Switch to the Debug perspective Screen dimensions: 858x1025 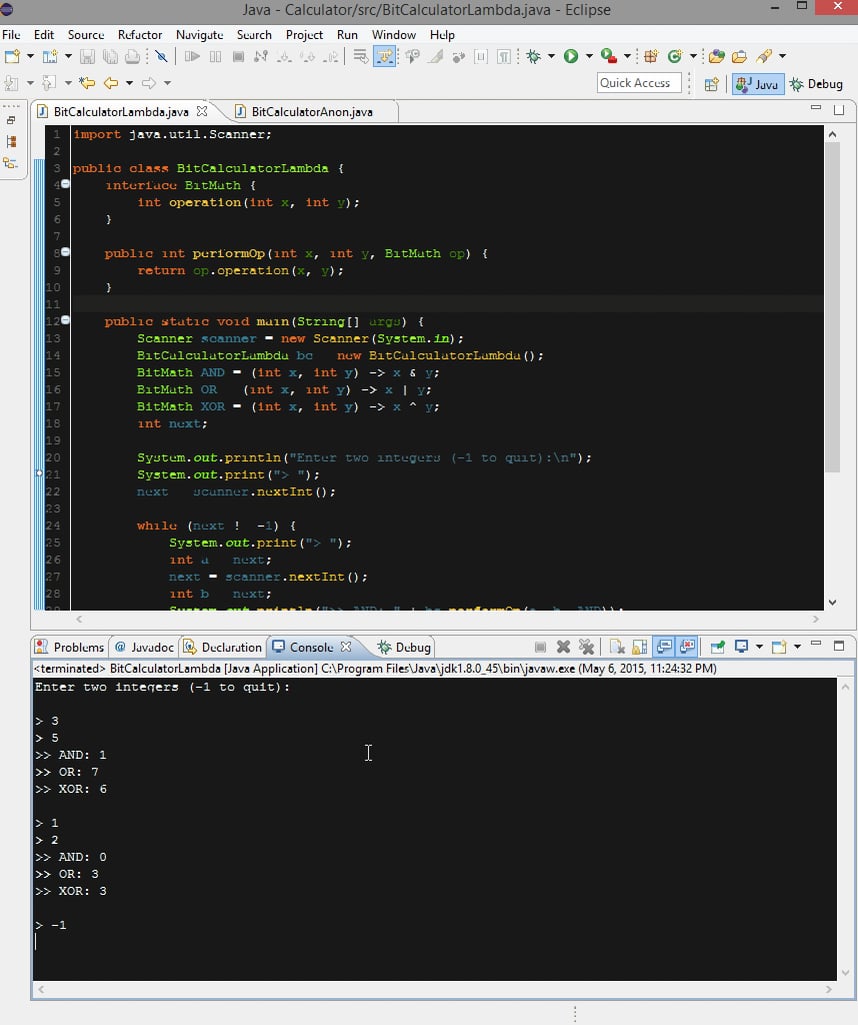click(x=817, y=84)
